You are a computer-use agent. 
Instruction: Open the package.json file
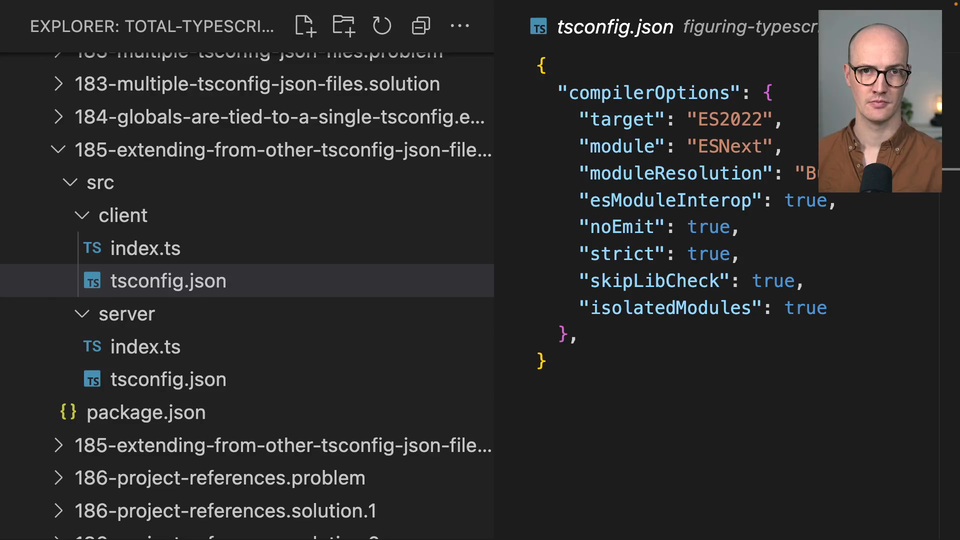[146, 412]
